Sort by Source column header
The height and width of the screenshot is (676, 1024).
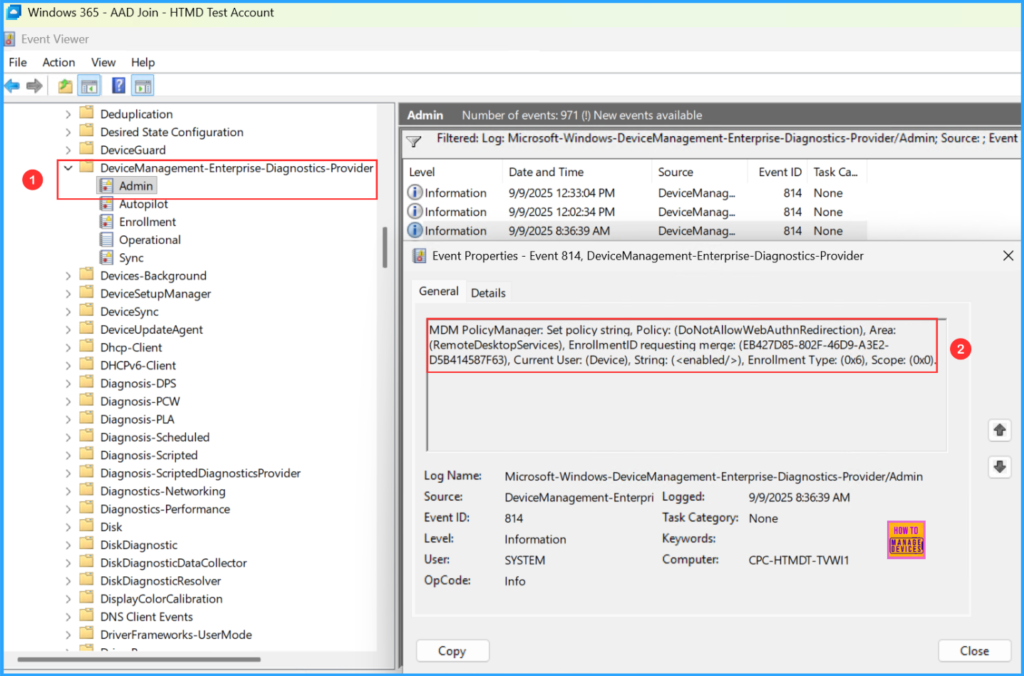click(x=699, y=172)
